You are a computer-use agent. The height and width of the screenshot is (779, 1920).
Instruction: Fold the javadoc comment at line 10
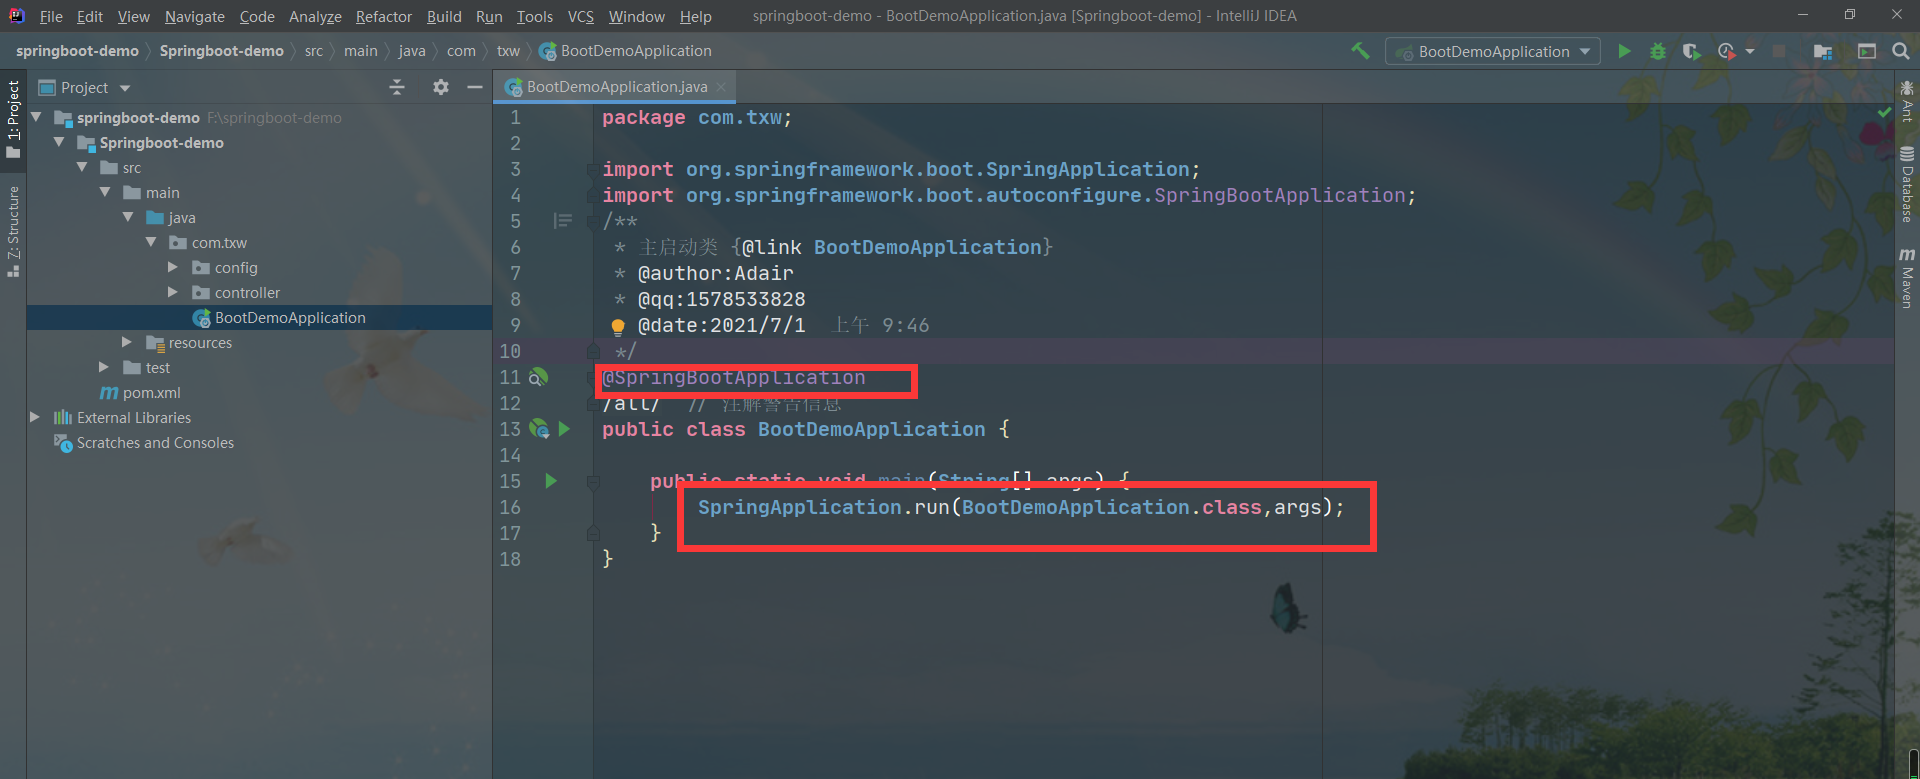[x=593, y=351]
